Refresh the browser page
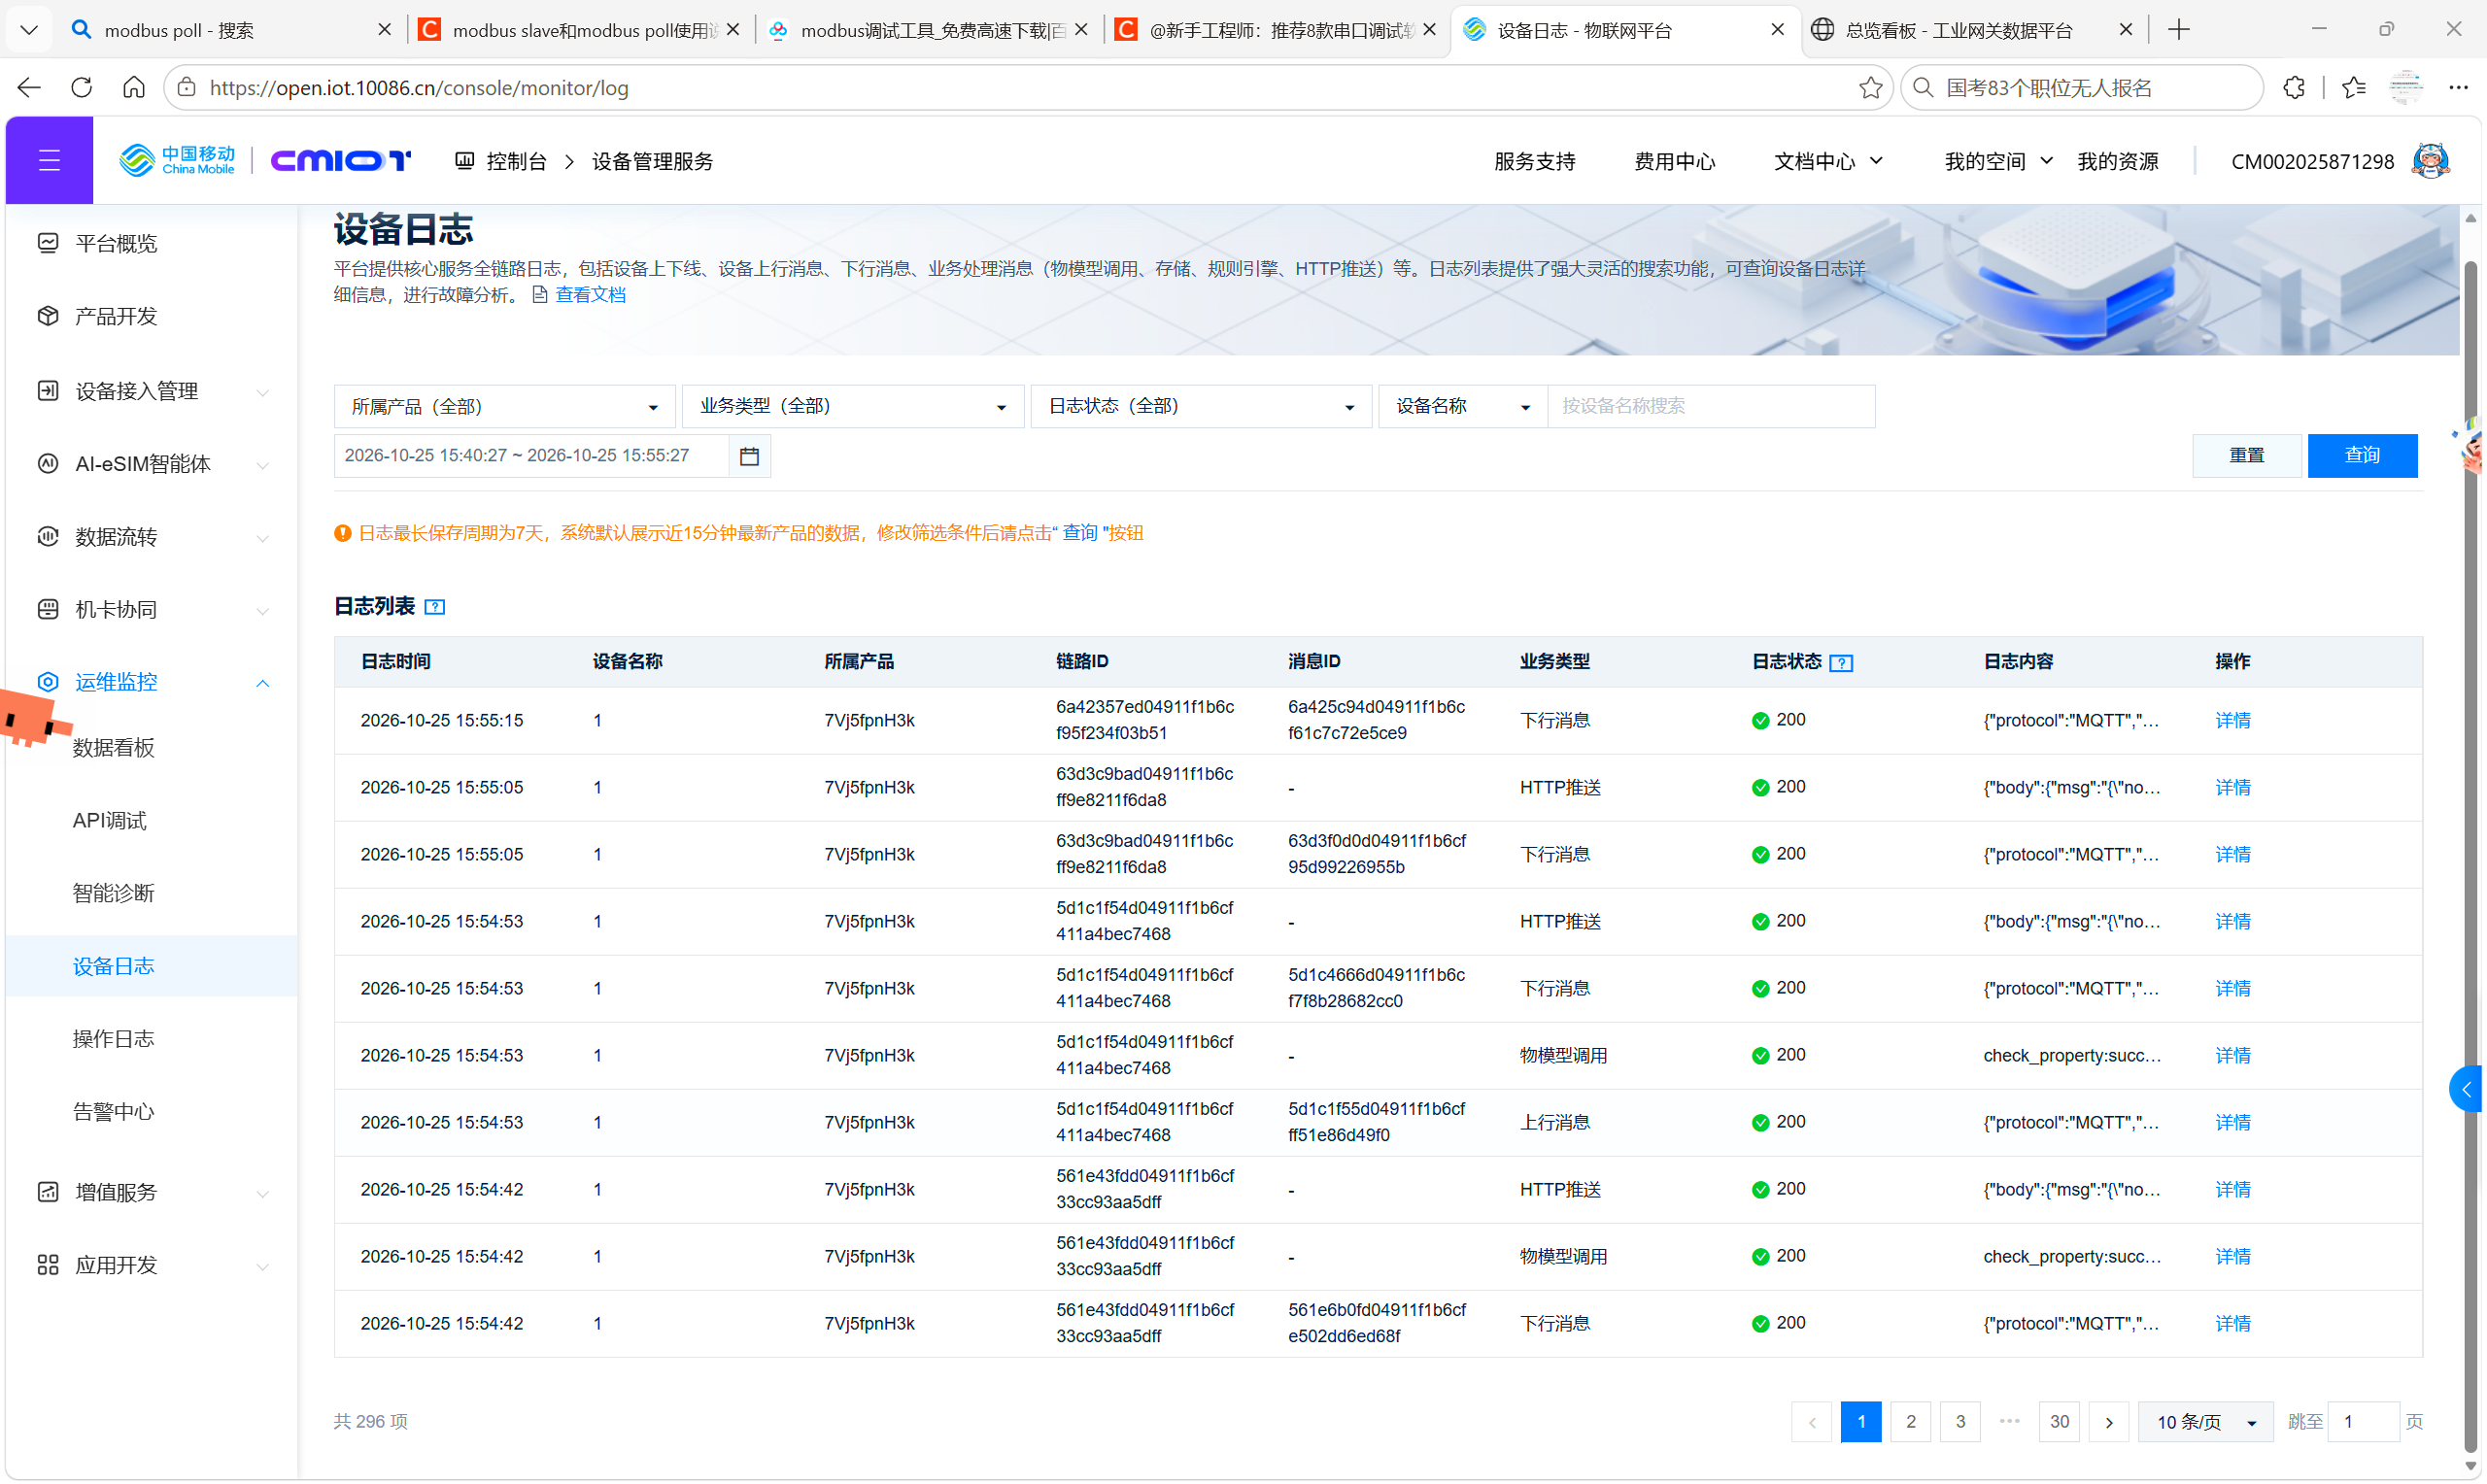Screen dimensions: 2487x1484 [82, 88]
